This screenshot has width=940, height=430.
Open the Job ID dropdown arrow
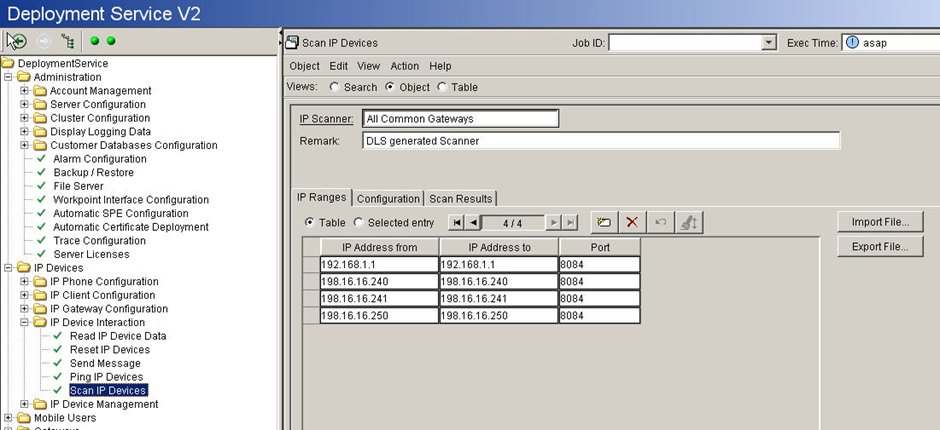[769, 43]
